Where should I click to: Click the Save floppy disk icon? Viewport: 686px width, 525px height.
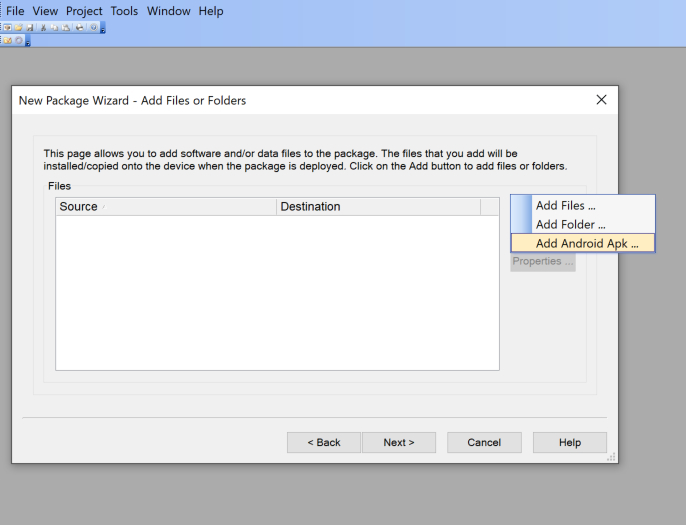[30, 28]
